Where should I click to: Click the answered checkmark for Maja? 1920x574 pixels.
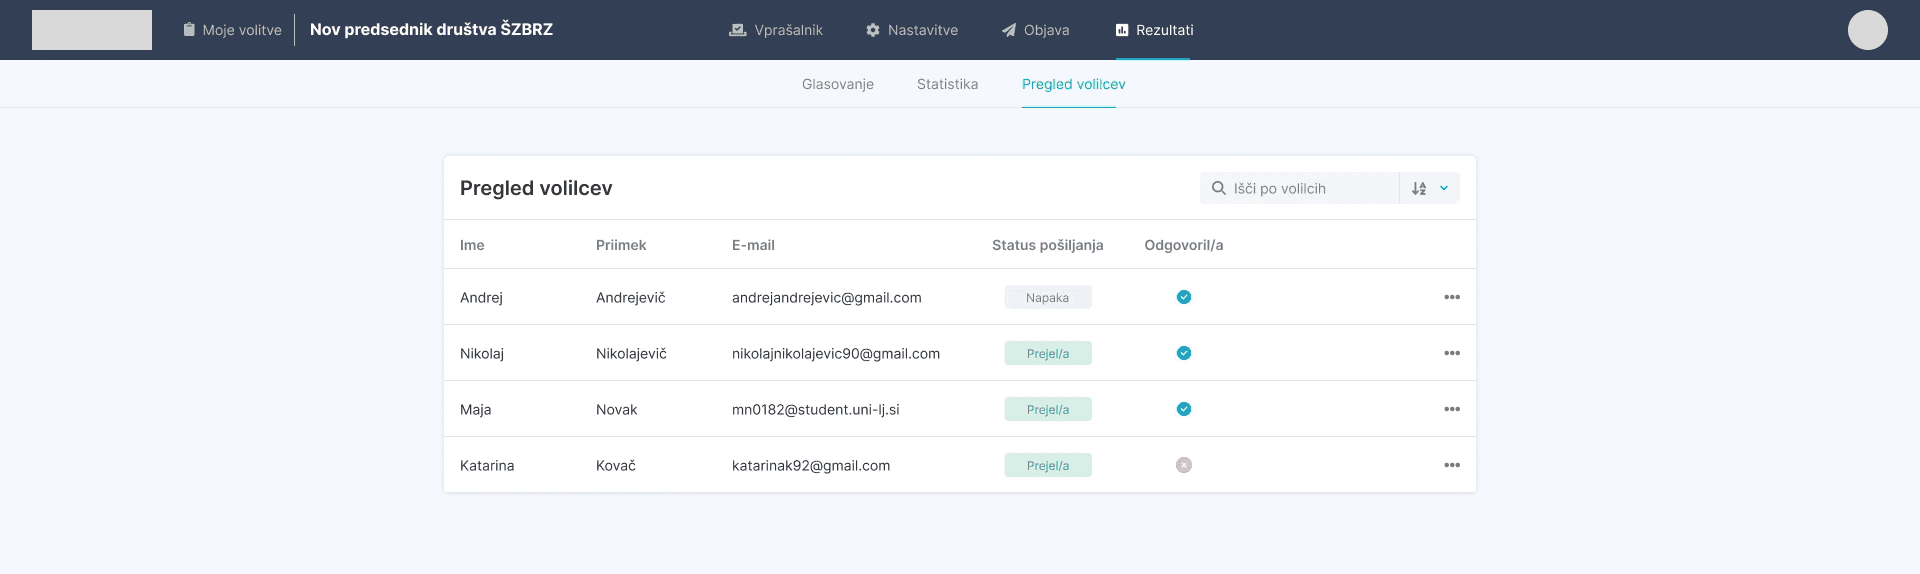tap(1184, 409)
